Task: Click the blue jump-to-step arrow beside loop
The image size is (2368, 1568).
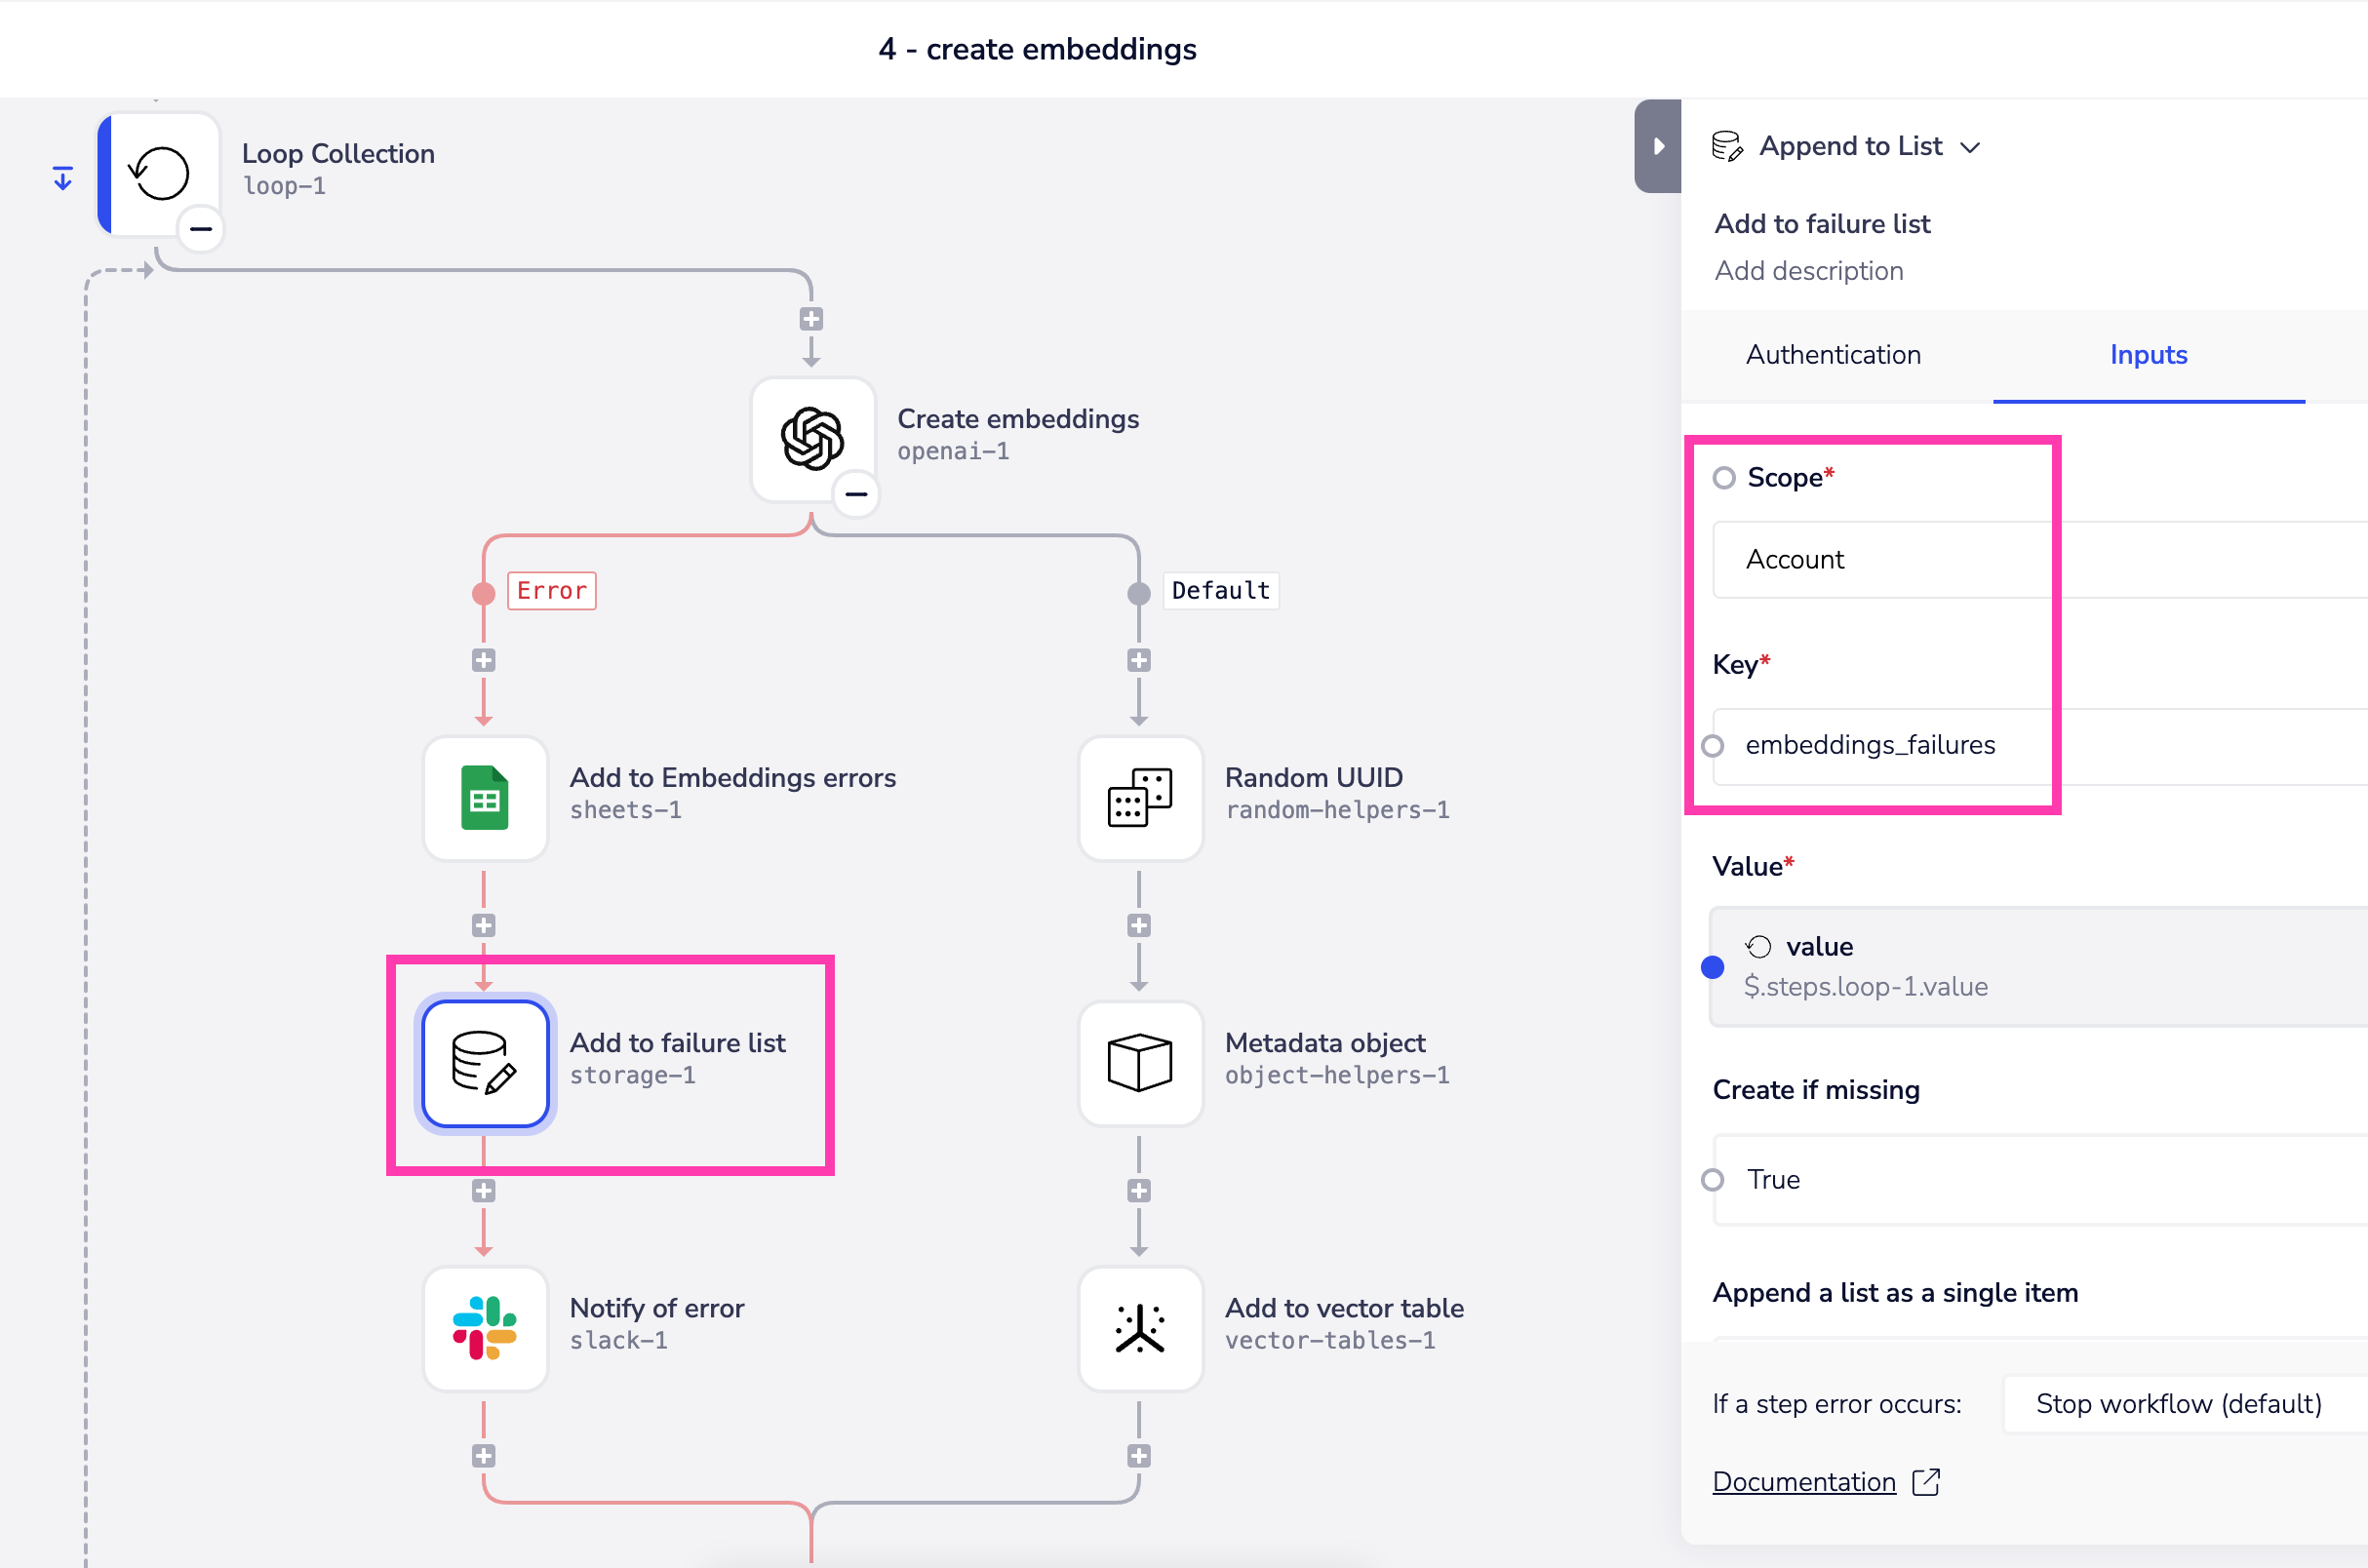Action: [63, 179]
